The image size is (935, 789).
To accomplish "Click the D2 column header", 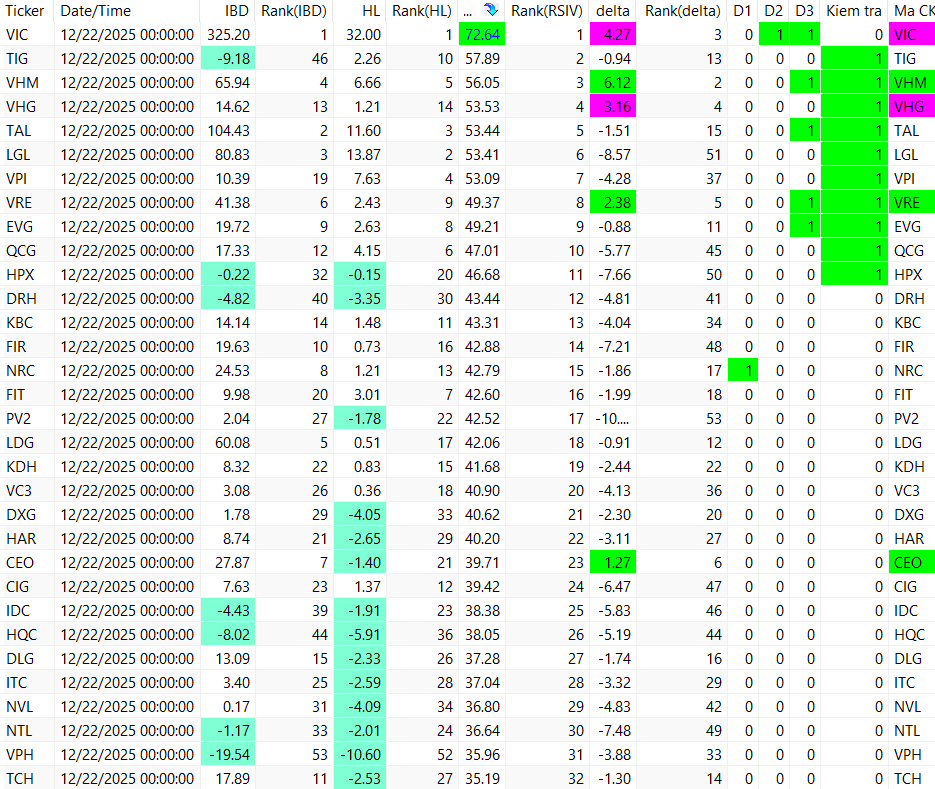I will pyautogui.click(x=773, y=11).
